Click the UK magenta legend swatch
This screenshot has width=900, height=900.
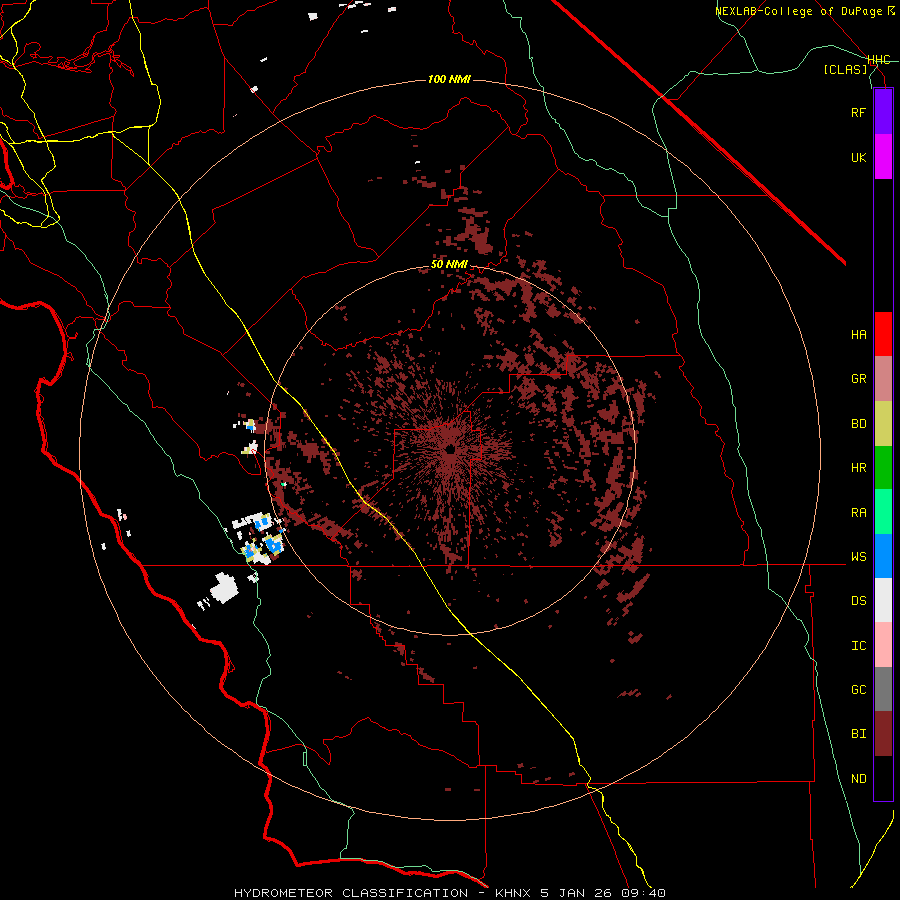[883, 157]
